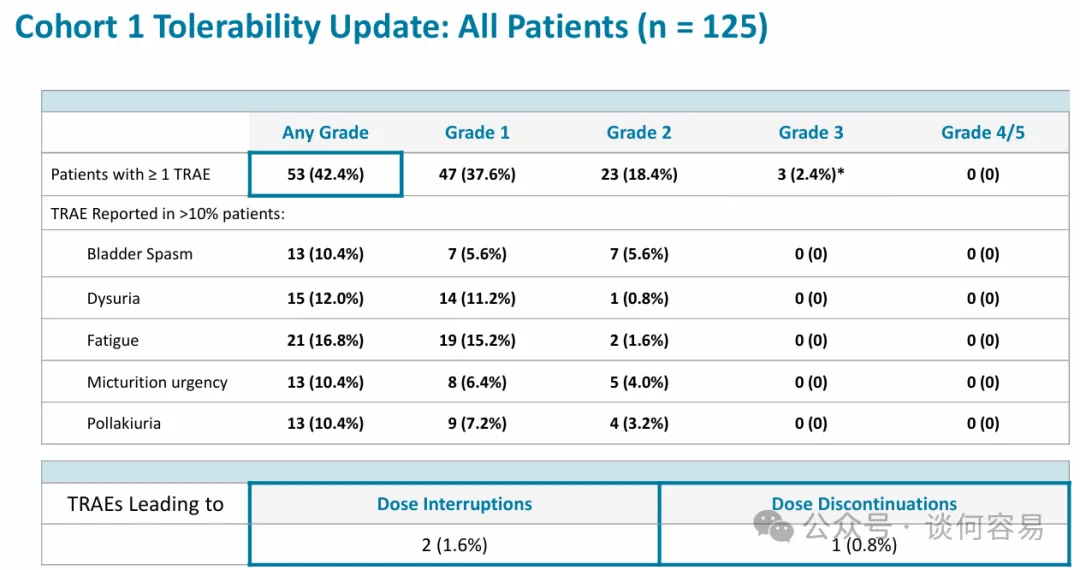The image size is (1080, 570).
Task: Click the Dysuria row label
Action: [x=113, y=298]
